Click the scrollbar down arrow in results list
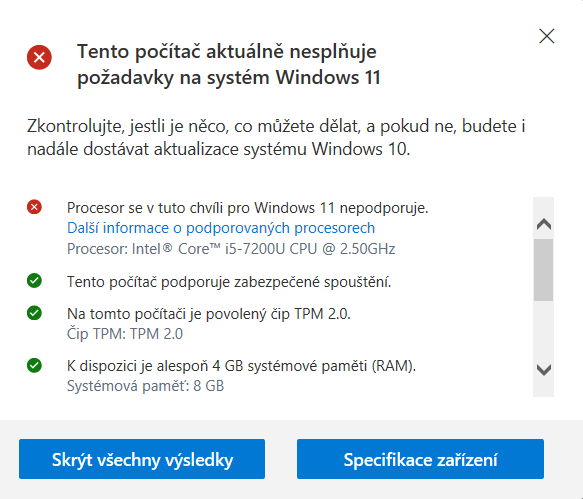The image size is (583, 499). pos(544,370)
